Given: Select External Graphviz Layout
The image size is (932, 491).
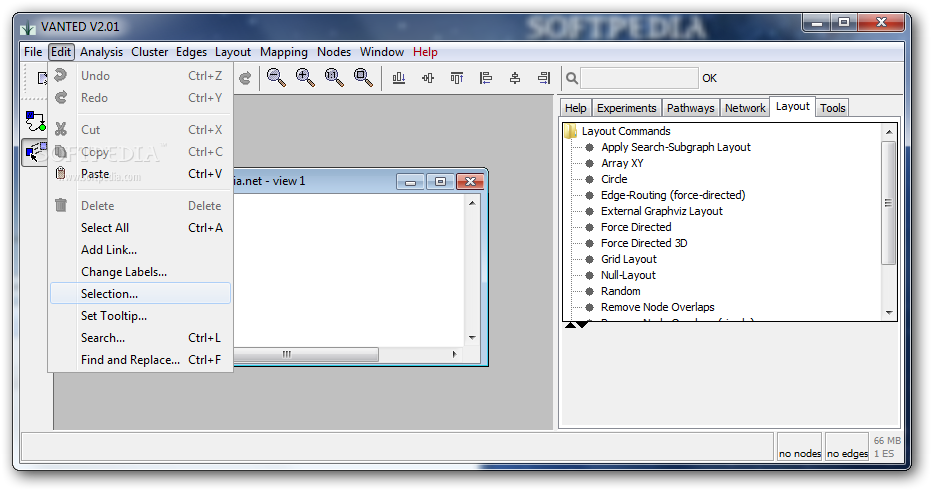Looking at the screenshot, I should pos(662,211).
